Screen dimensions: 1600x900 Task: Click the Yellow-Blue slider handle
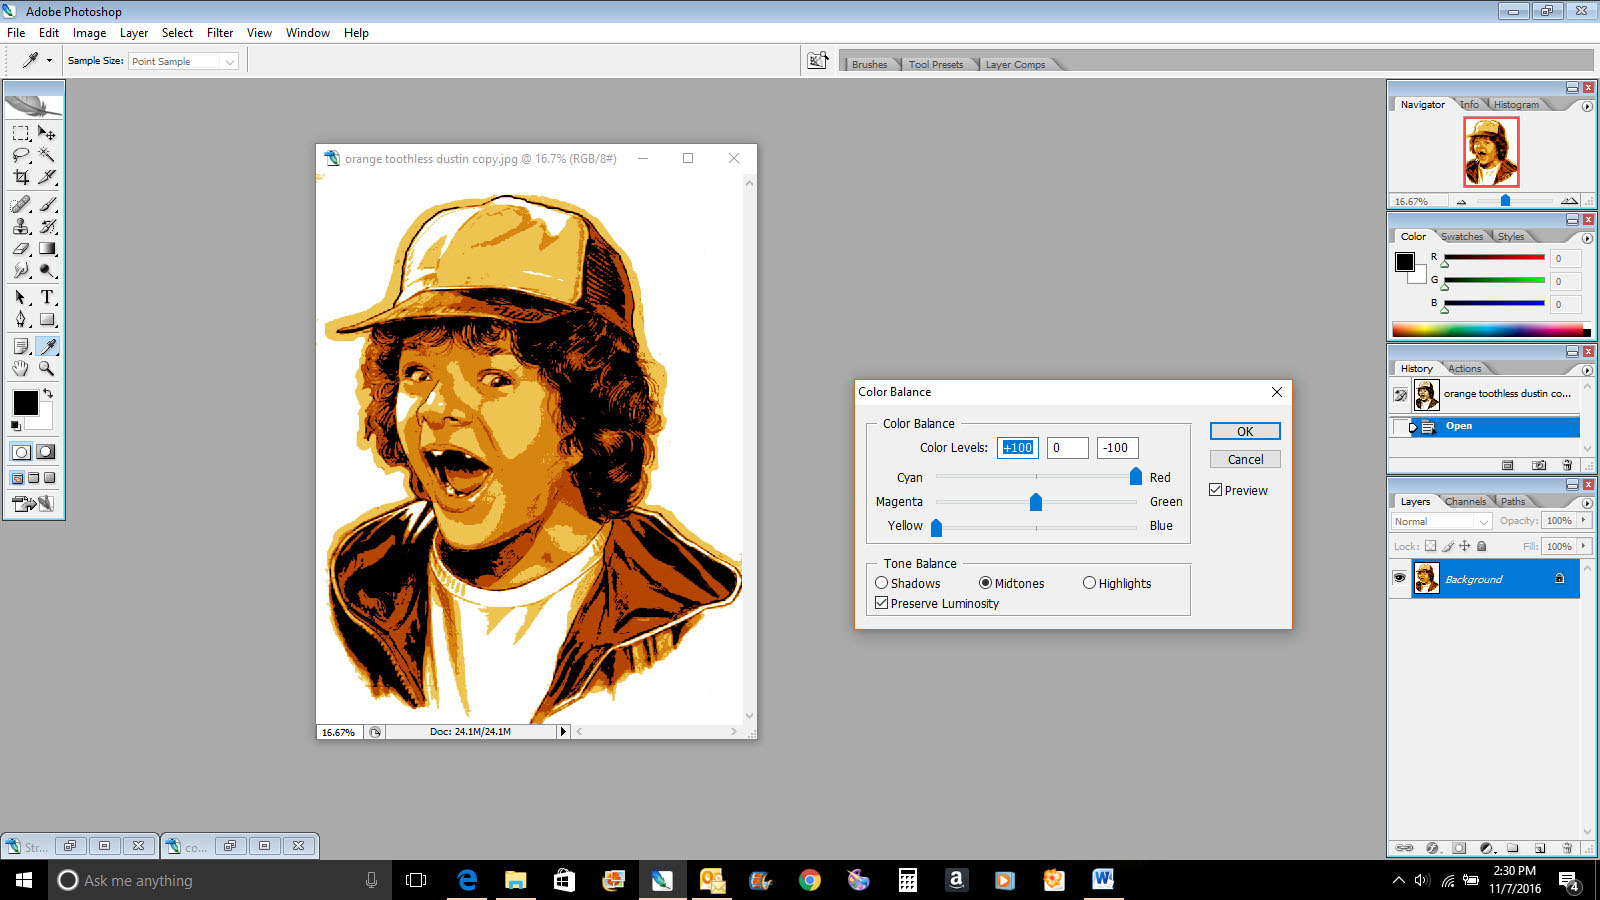(x=937, y=526)
